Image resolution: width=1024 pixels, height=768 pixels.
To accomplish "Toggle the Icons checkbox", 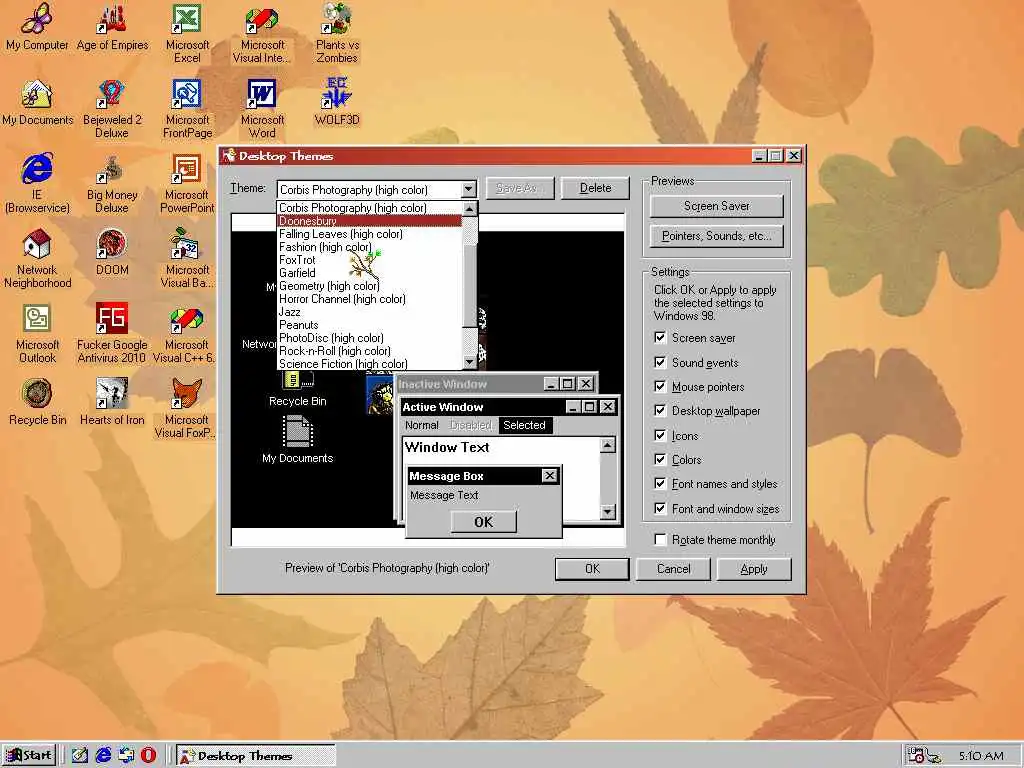I will 660,435.
